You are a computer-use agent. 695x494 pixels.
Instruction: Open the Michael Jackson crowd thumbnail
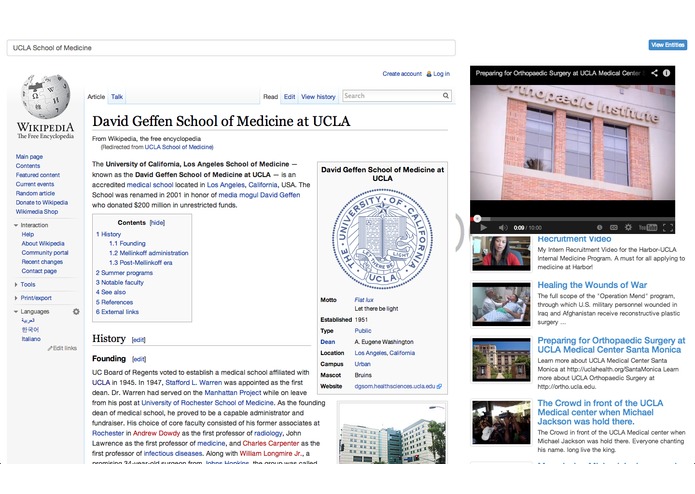501,422
